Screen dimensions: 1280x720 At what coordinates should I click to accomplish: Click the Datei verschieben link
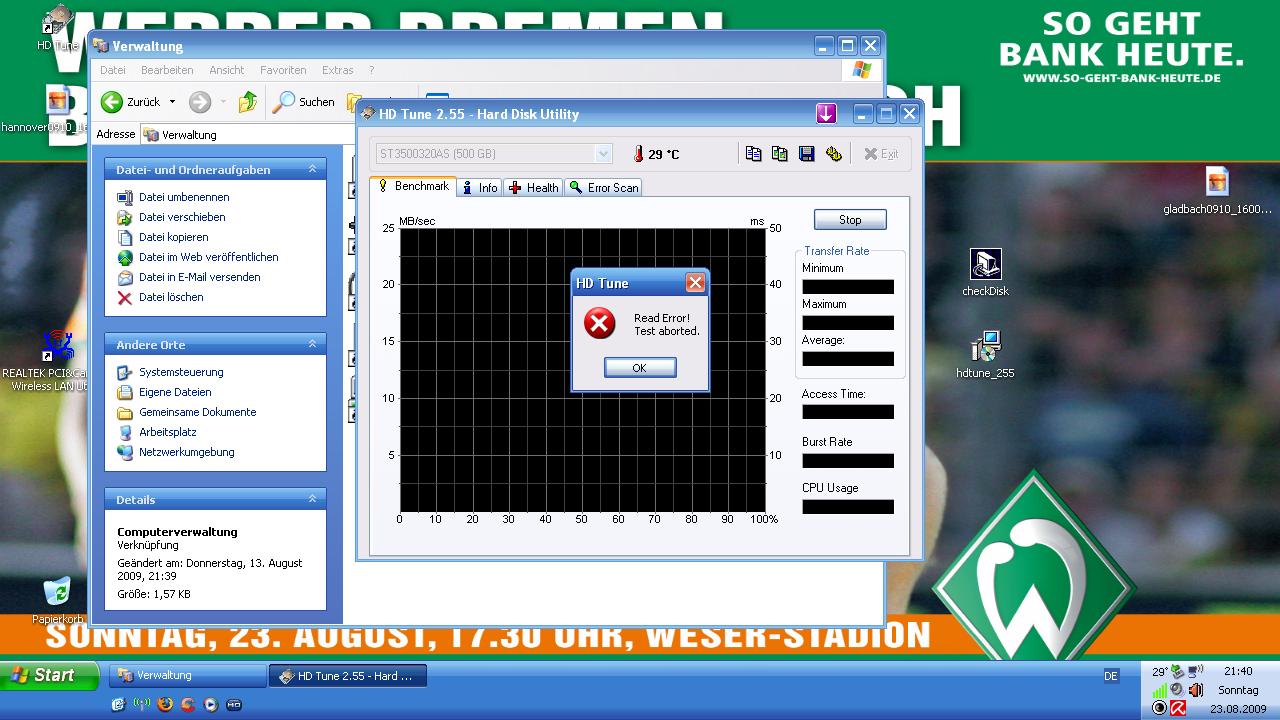[x=182, y=217]
